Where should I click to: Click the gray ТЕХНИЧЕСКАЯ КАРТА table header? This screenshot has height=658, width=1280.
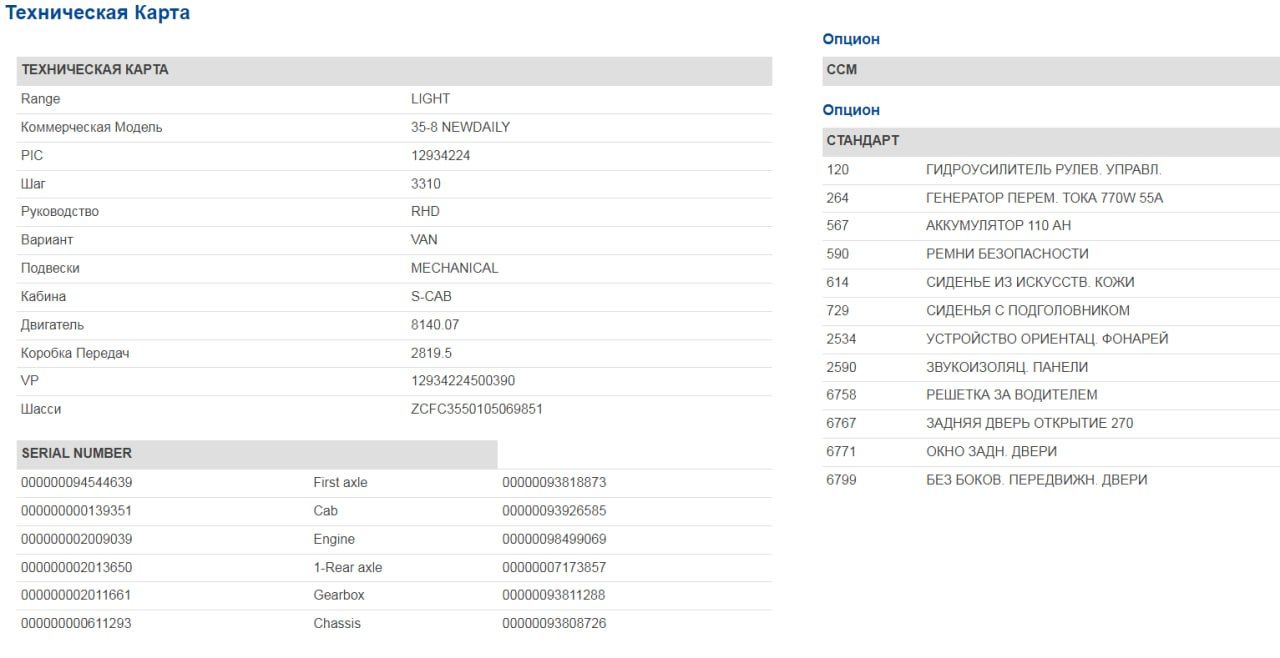point(95,70)
